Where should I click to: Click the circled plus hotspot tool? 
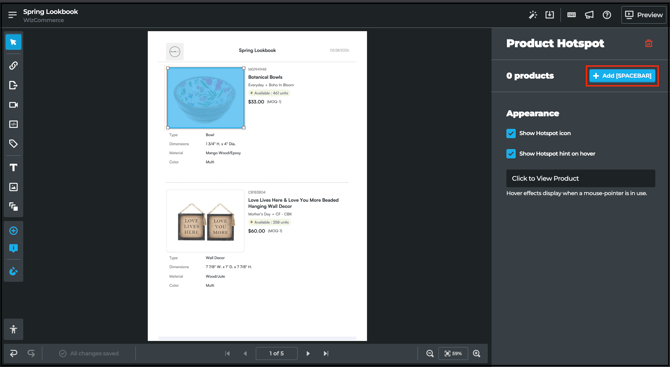pyautogui.click(x=13, y=231)
